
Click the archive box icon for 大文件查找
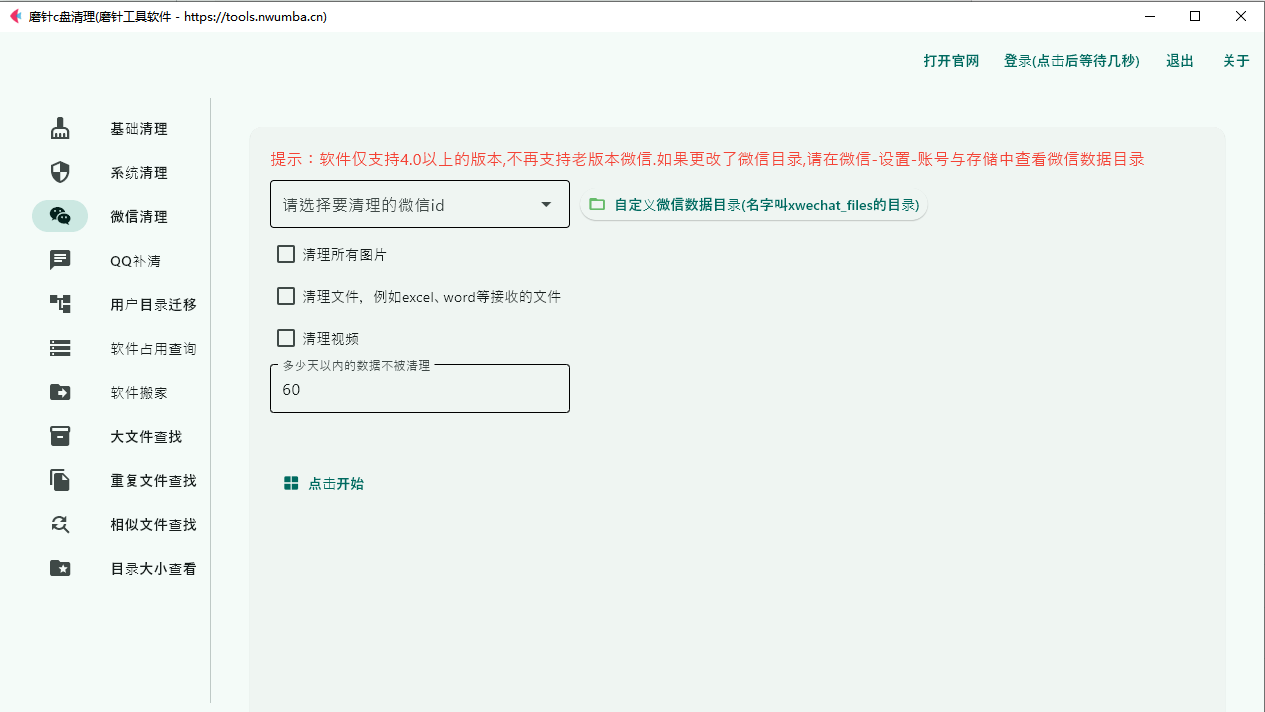tap(60, 437)
